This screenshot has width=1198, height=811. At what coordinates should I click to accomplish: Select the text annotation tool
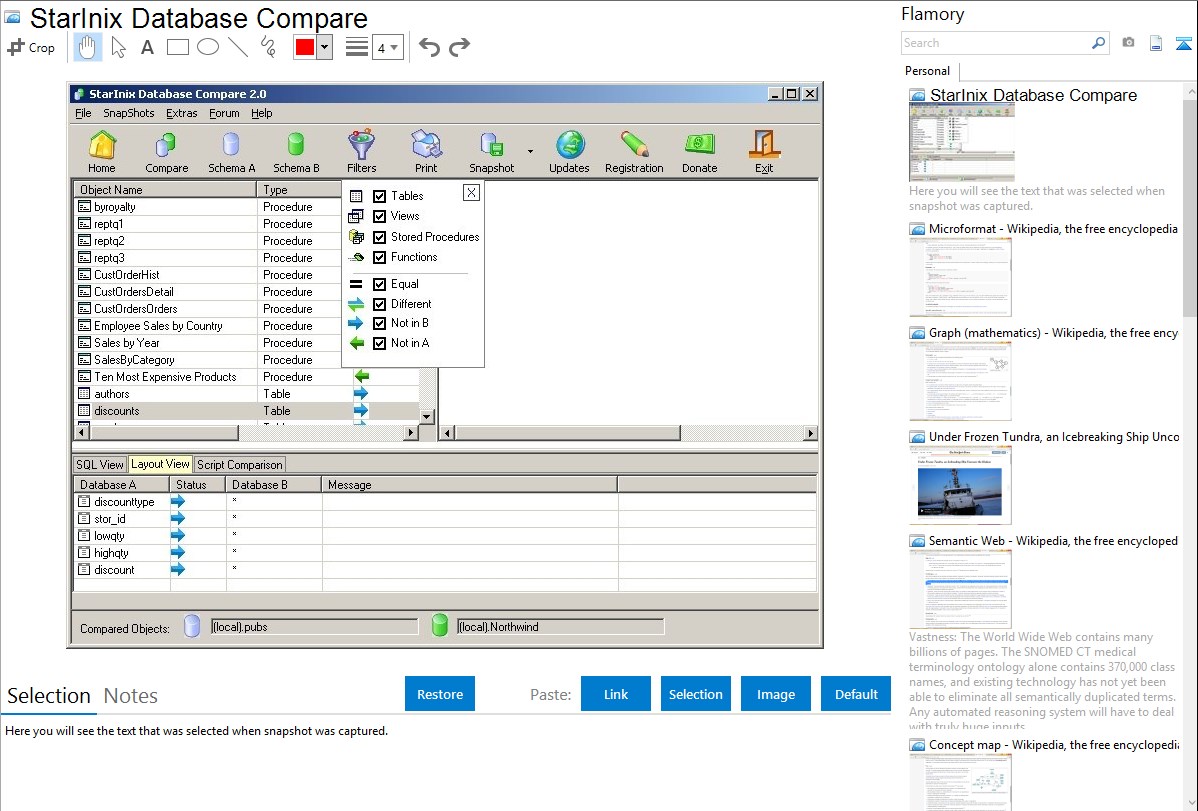pyautogui.click(x=147, y=47)
